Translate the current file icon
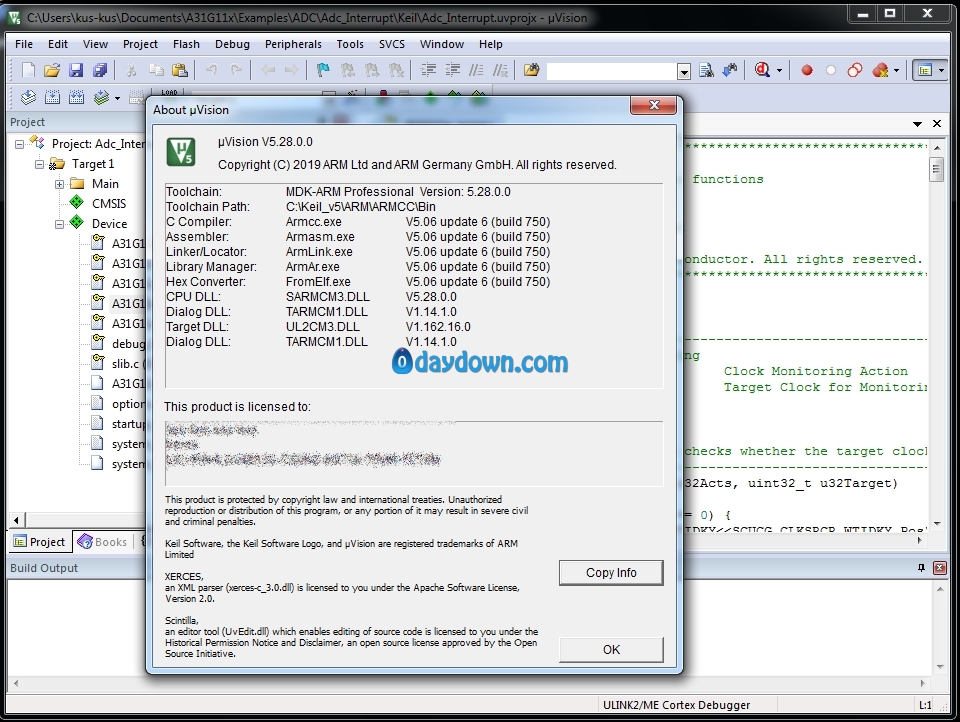Viewport: 960px width, 722px height. [28, 97]
